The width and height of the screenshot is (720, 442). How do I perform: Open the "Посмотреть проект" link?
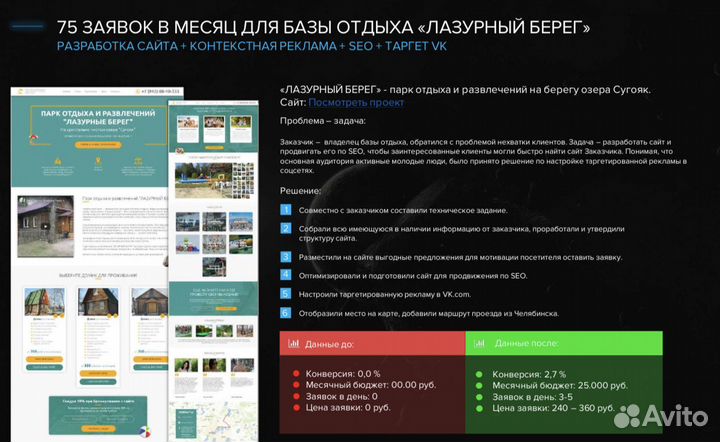356,102
